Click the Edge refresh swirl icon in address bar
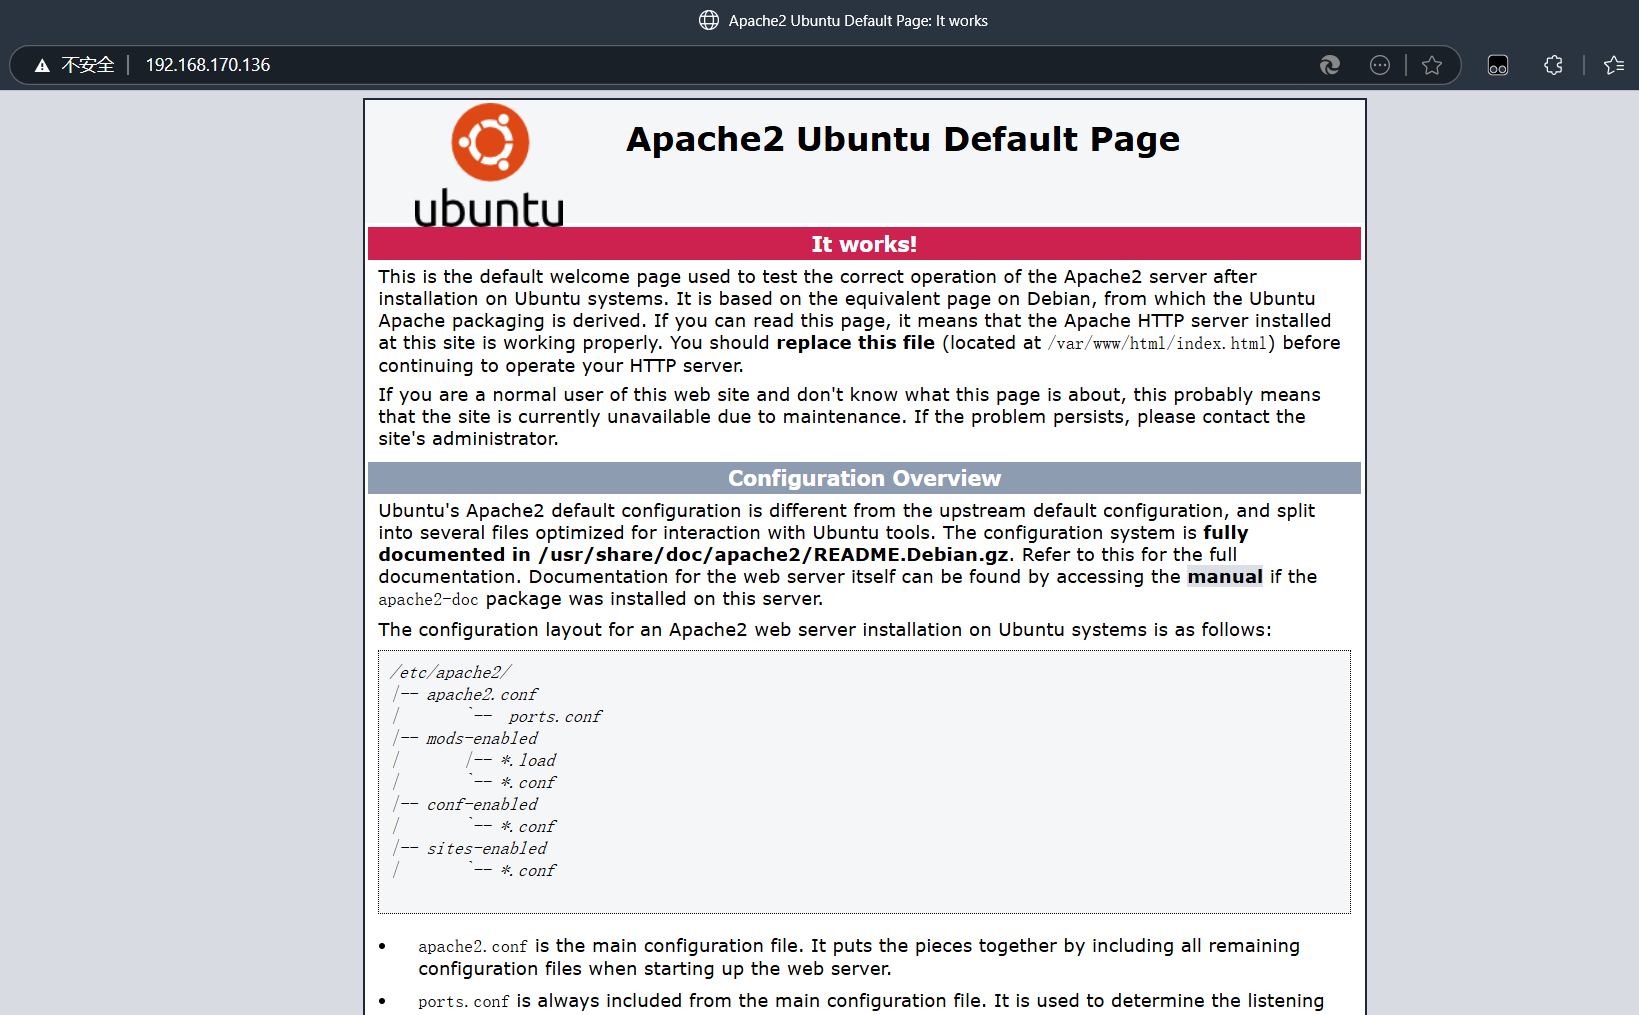 (x=1329, y=65)
